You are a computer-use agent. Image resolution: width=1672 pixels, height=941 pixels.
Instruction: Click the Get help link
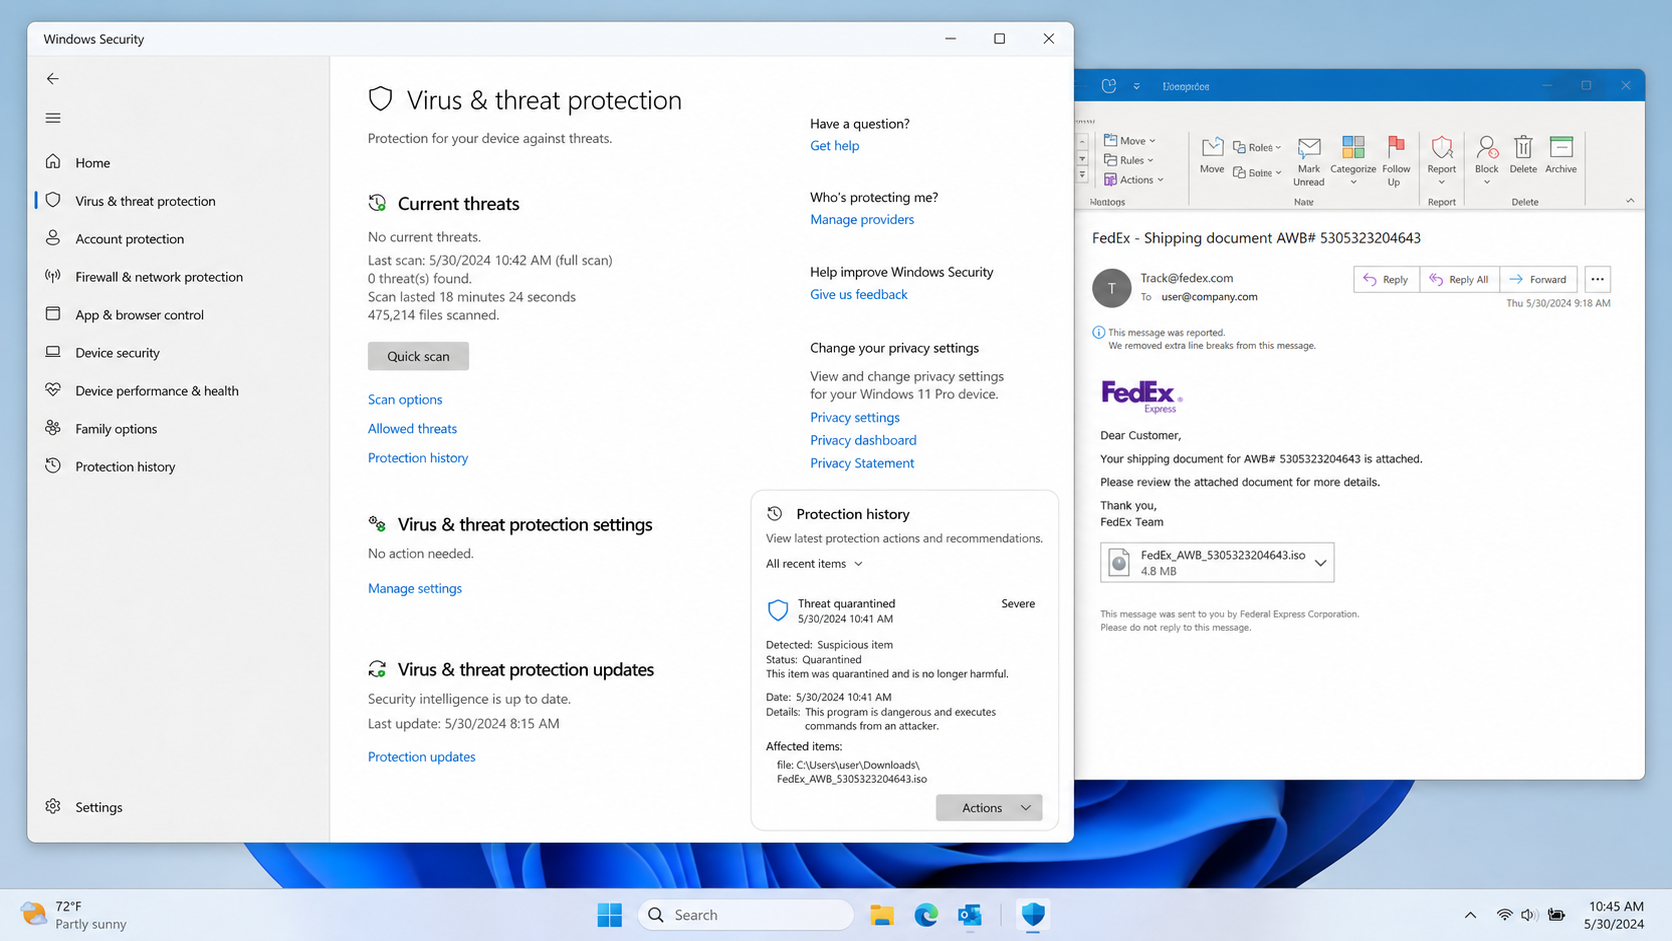(835, 145)
